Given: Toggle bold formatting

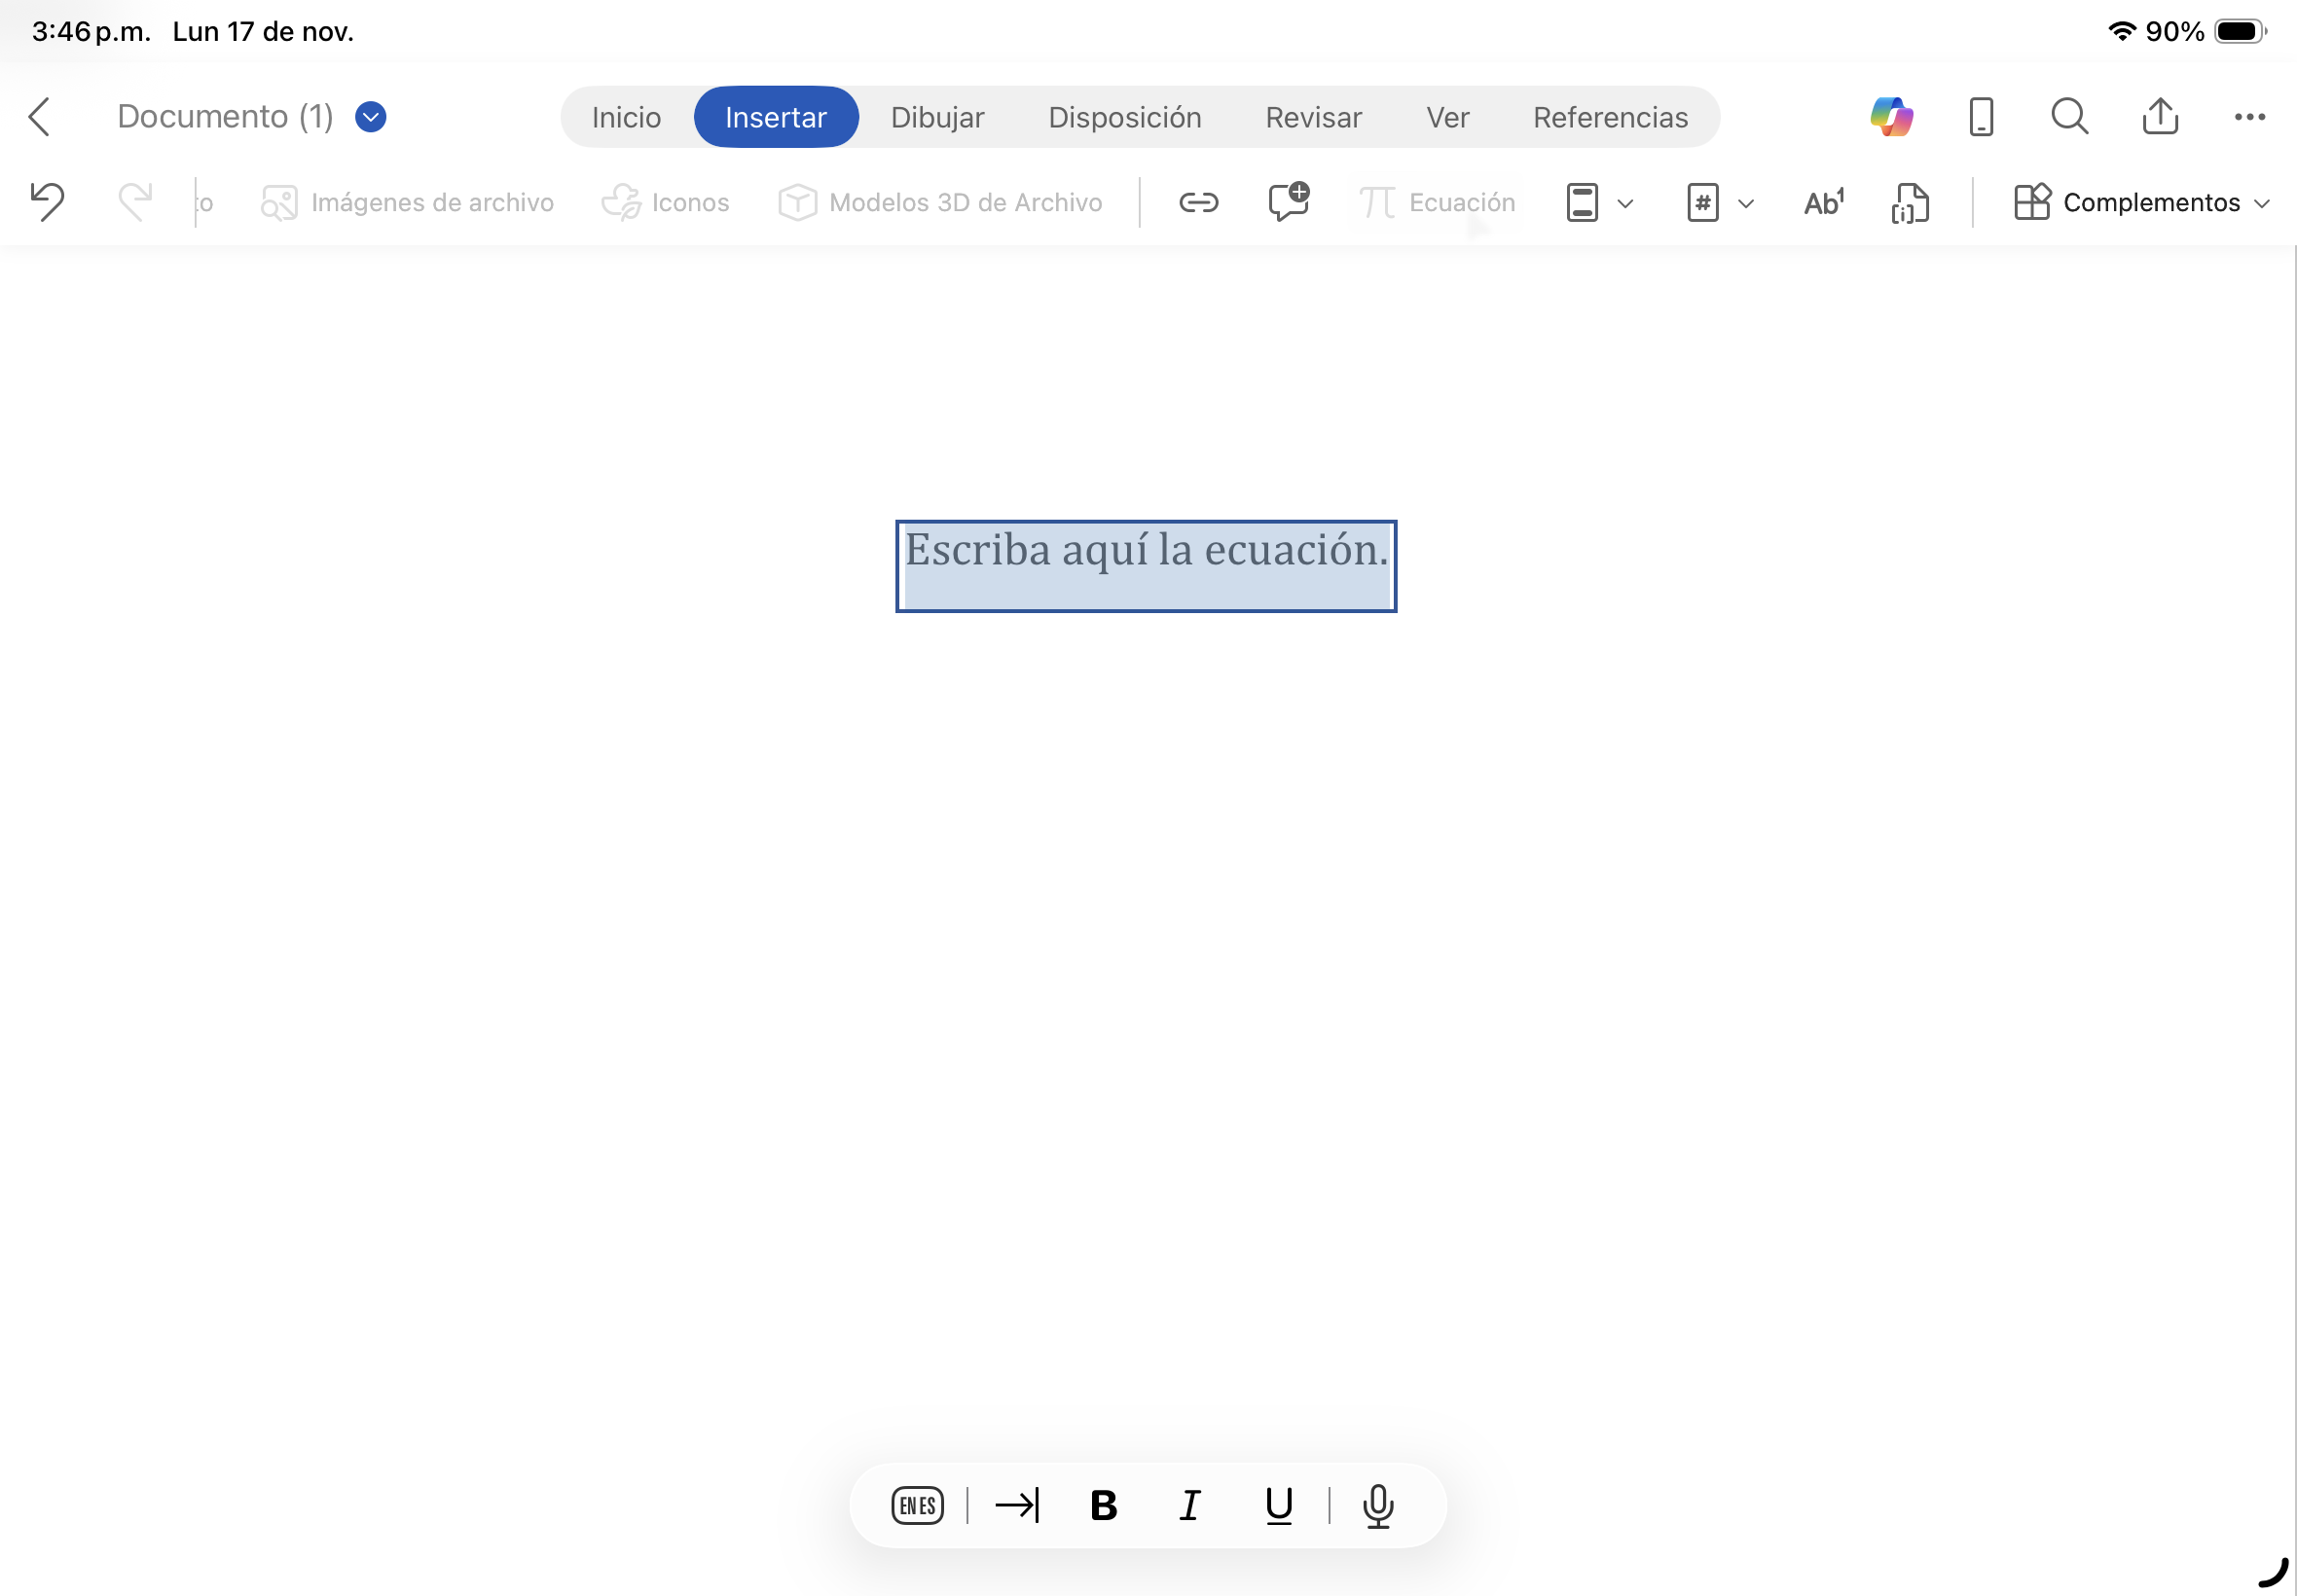Looking at the screenshot, I should pos(1102,1505).
